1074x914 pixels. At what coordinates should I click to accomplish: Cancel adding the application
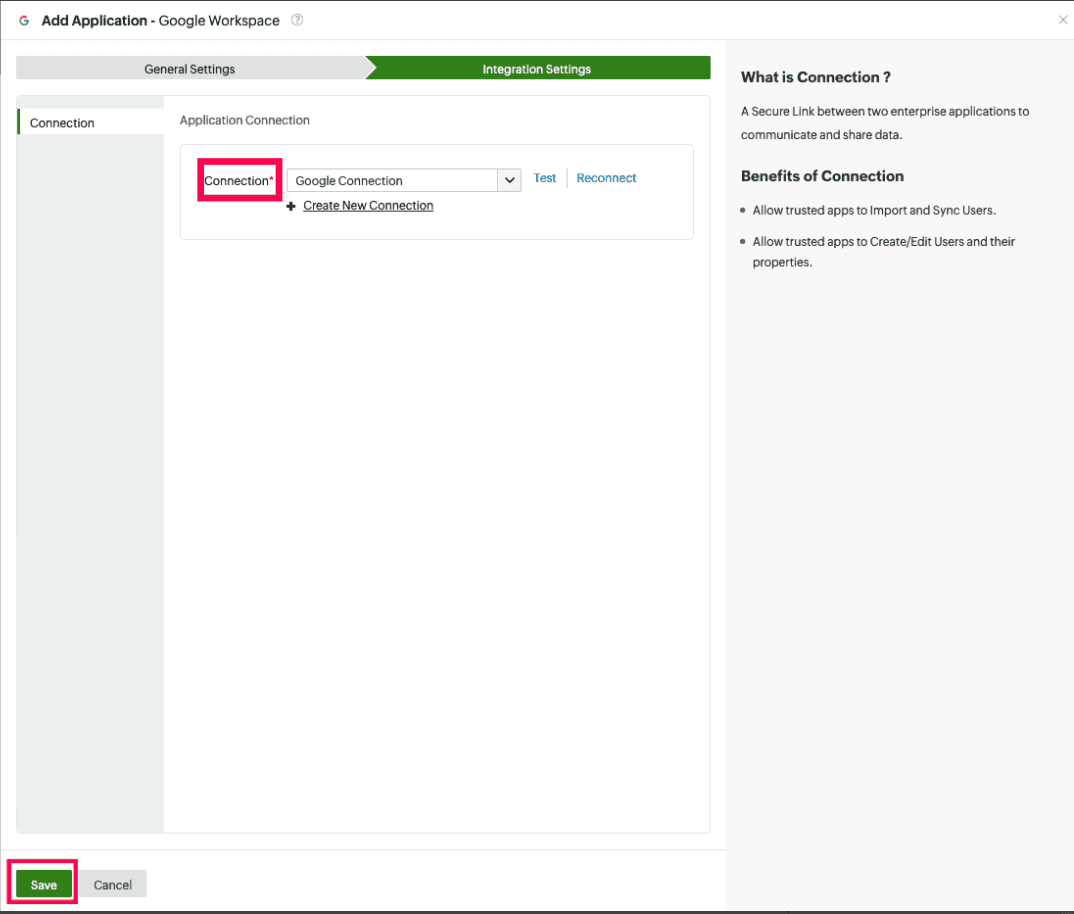pos(113,885)
